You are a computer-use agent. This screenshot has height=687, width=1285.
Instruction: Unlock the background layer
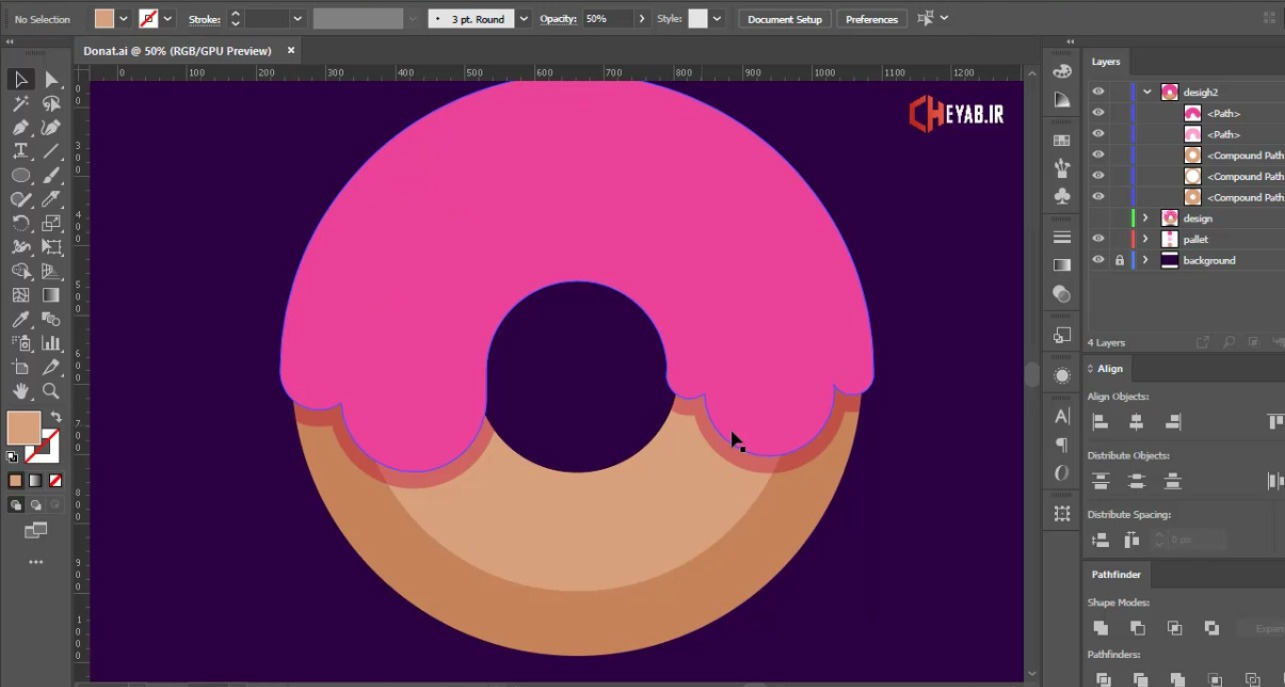[1119, 260]
